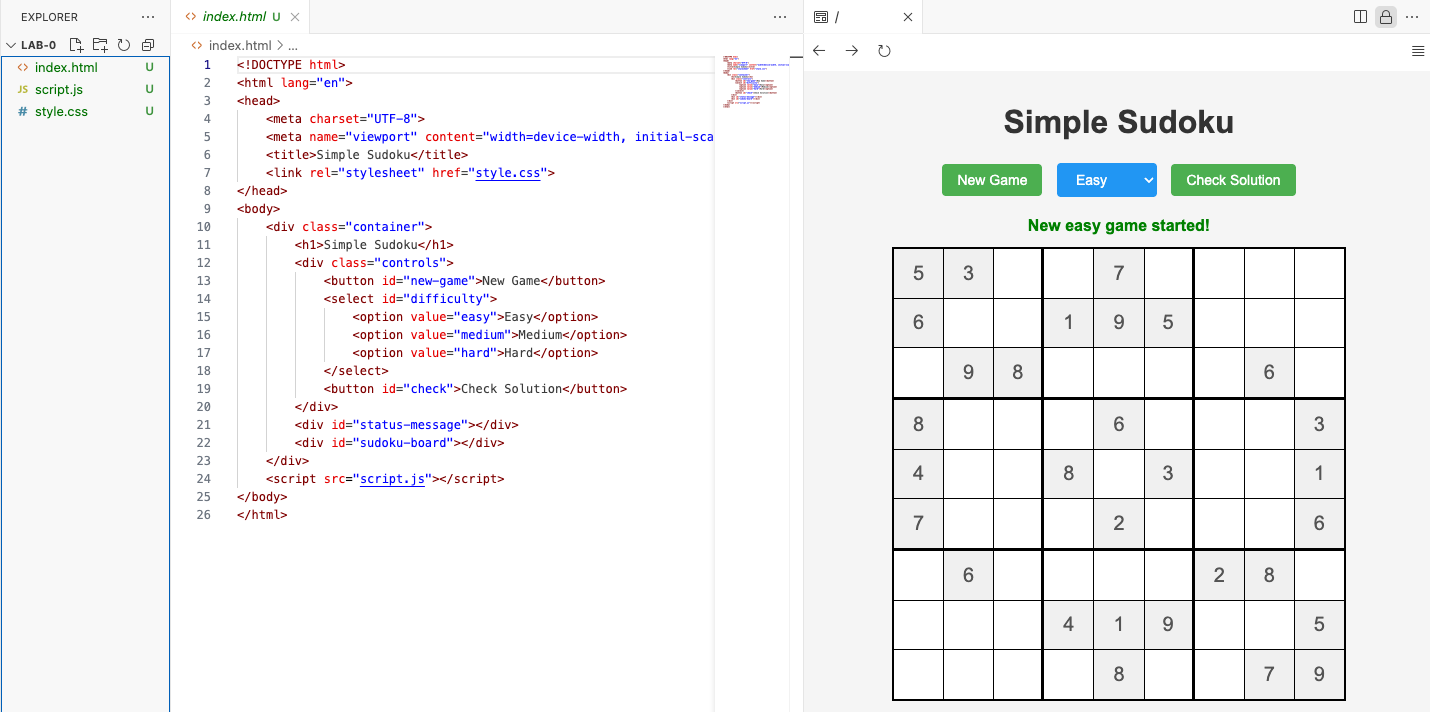Click the Simple Sudoku heading in preview
Screen dimensions: 1430x712
1118,123
